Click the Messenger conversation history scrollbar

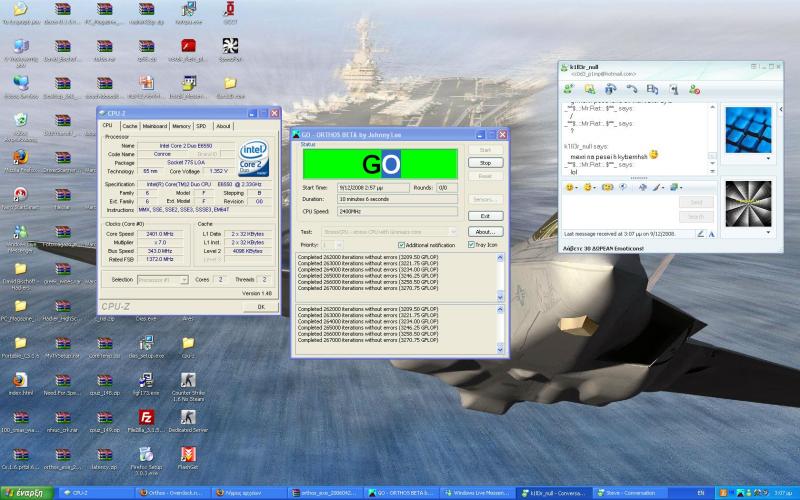point(712,139)
